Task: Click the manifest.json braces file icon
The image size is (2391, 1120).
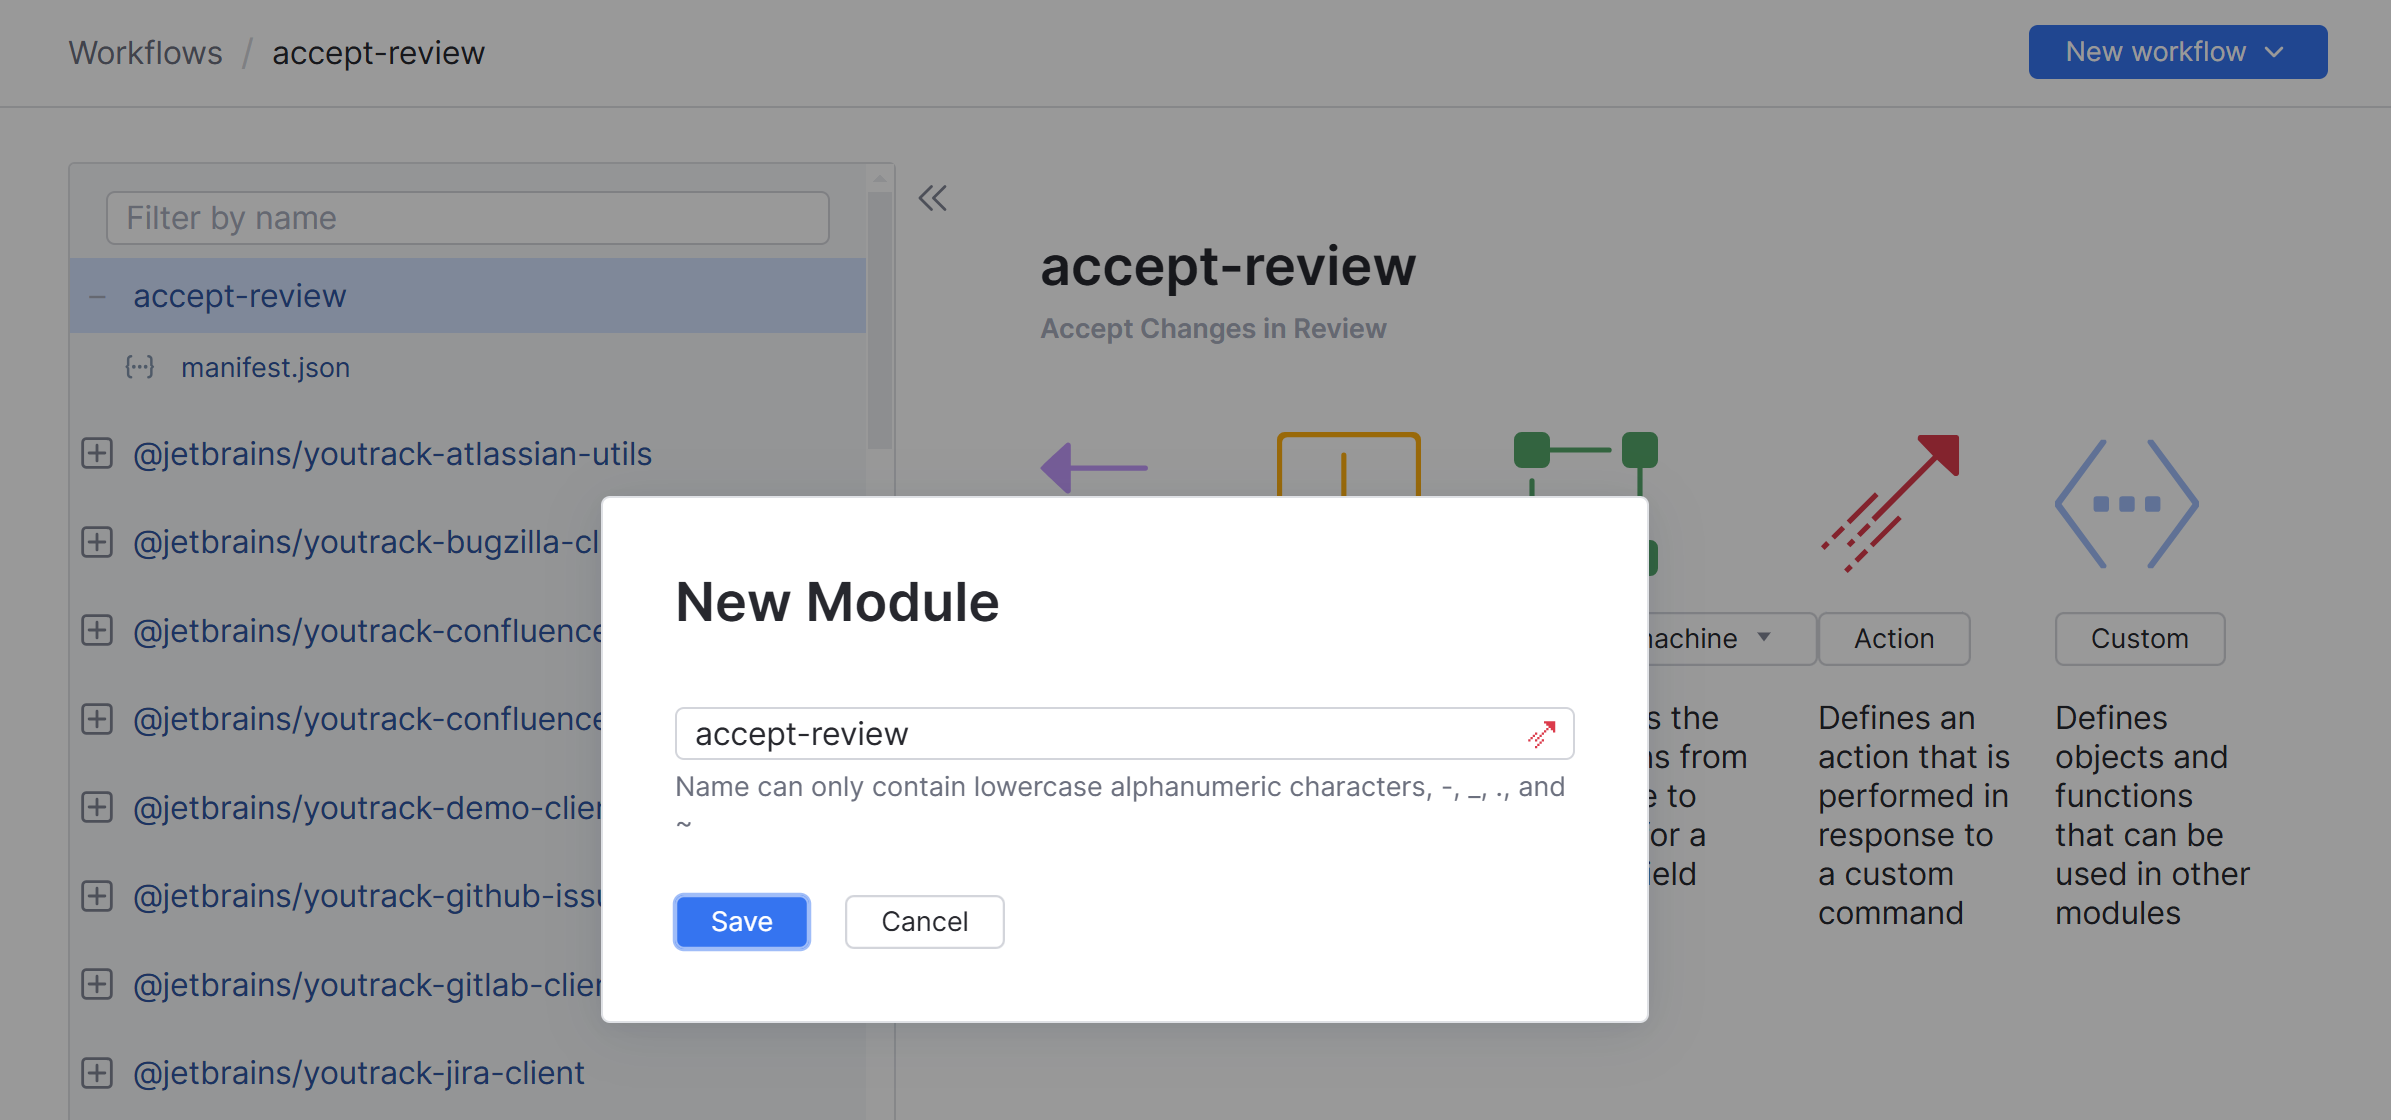Action: 139,368
